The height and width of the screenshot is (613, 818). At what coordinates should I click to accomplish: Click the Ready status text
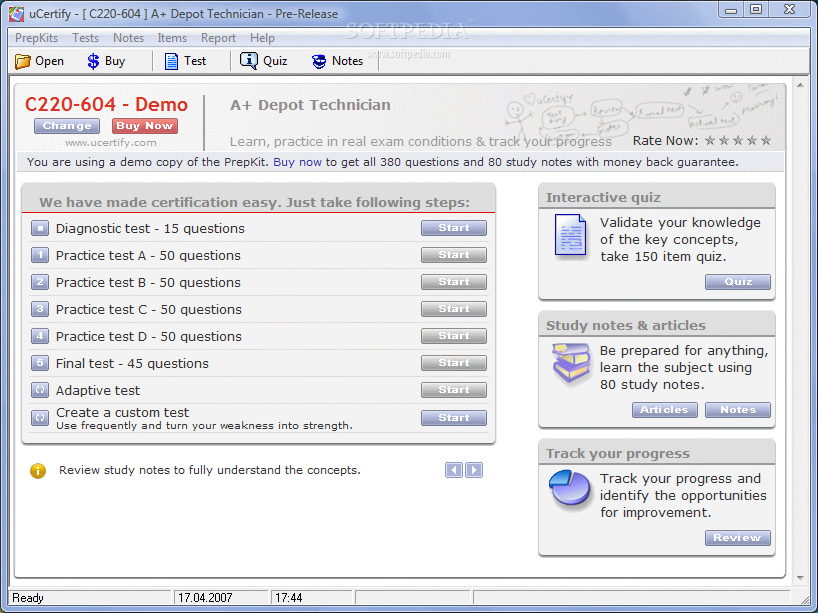tap(28, 598)
